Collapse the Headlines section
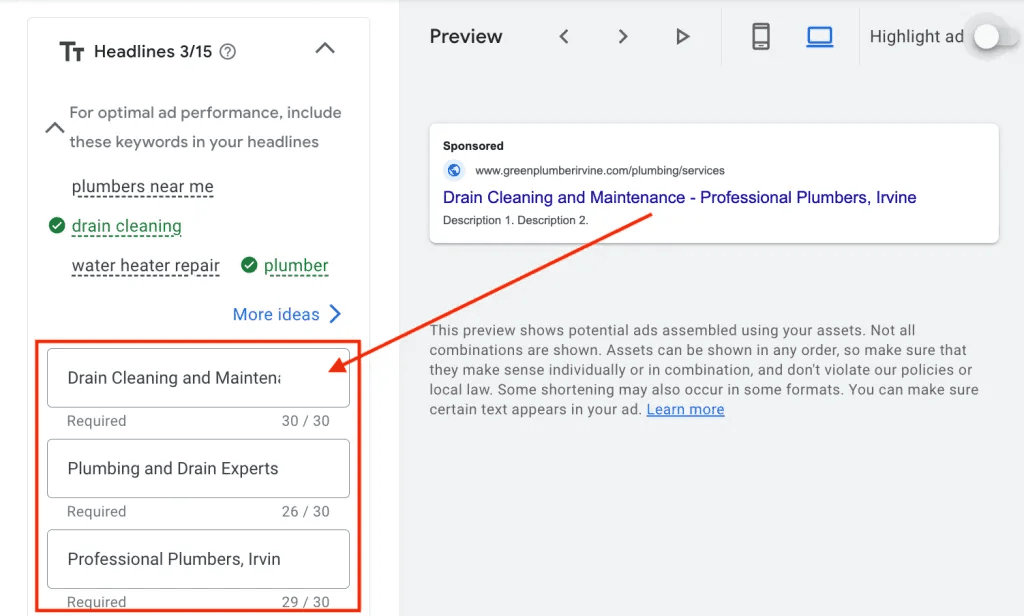 click(325, 48)
